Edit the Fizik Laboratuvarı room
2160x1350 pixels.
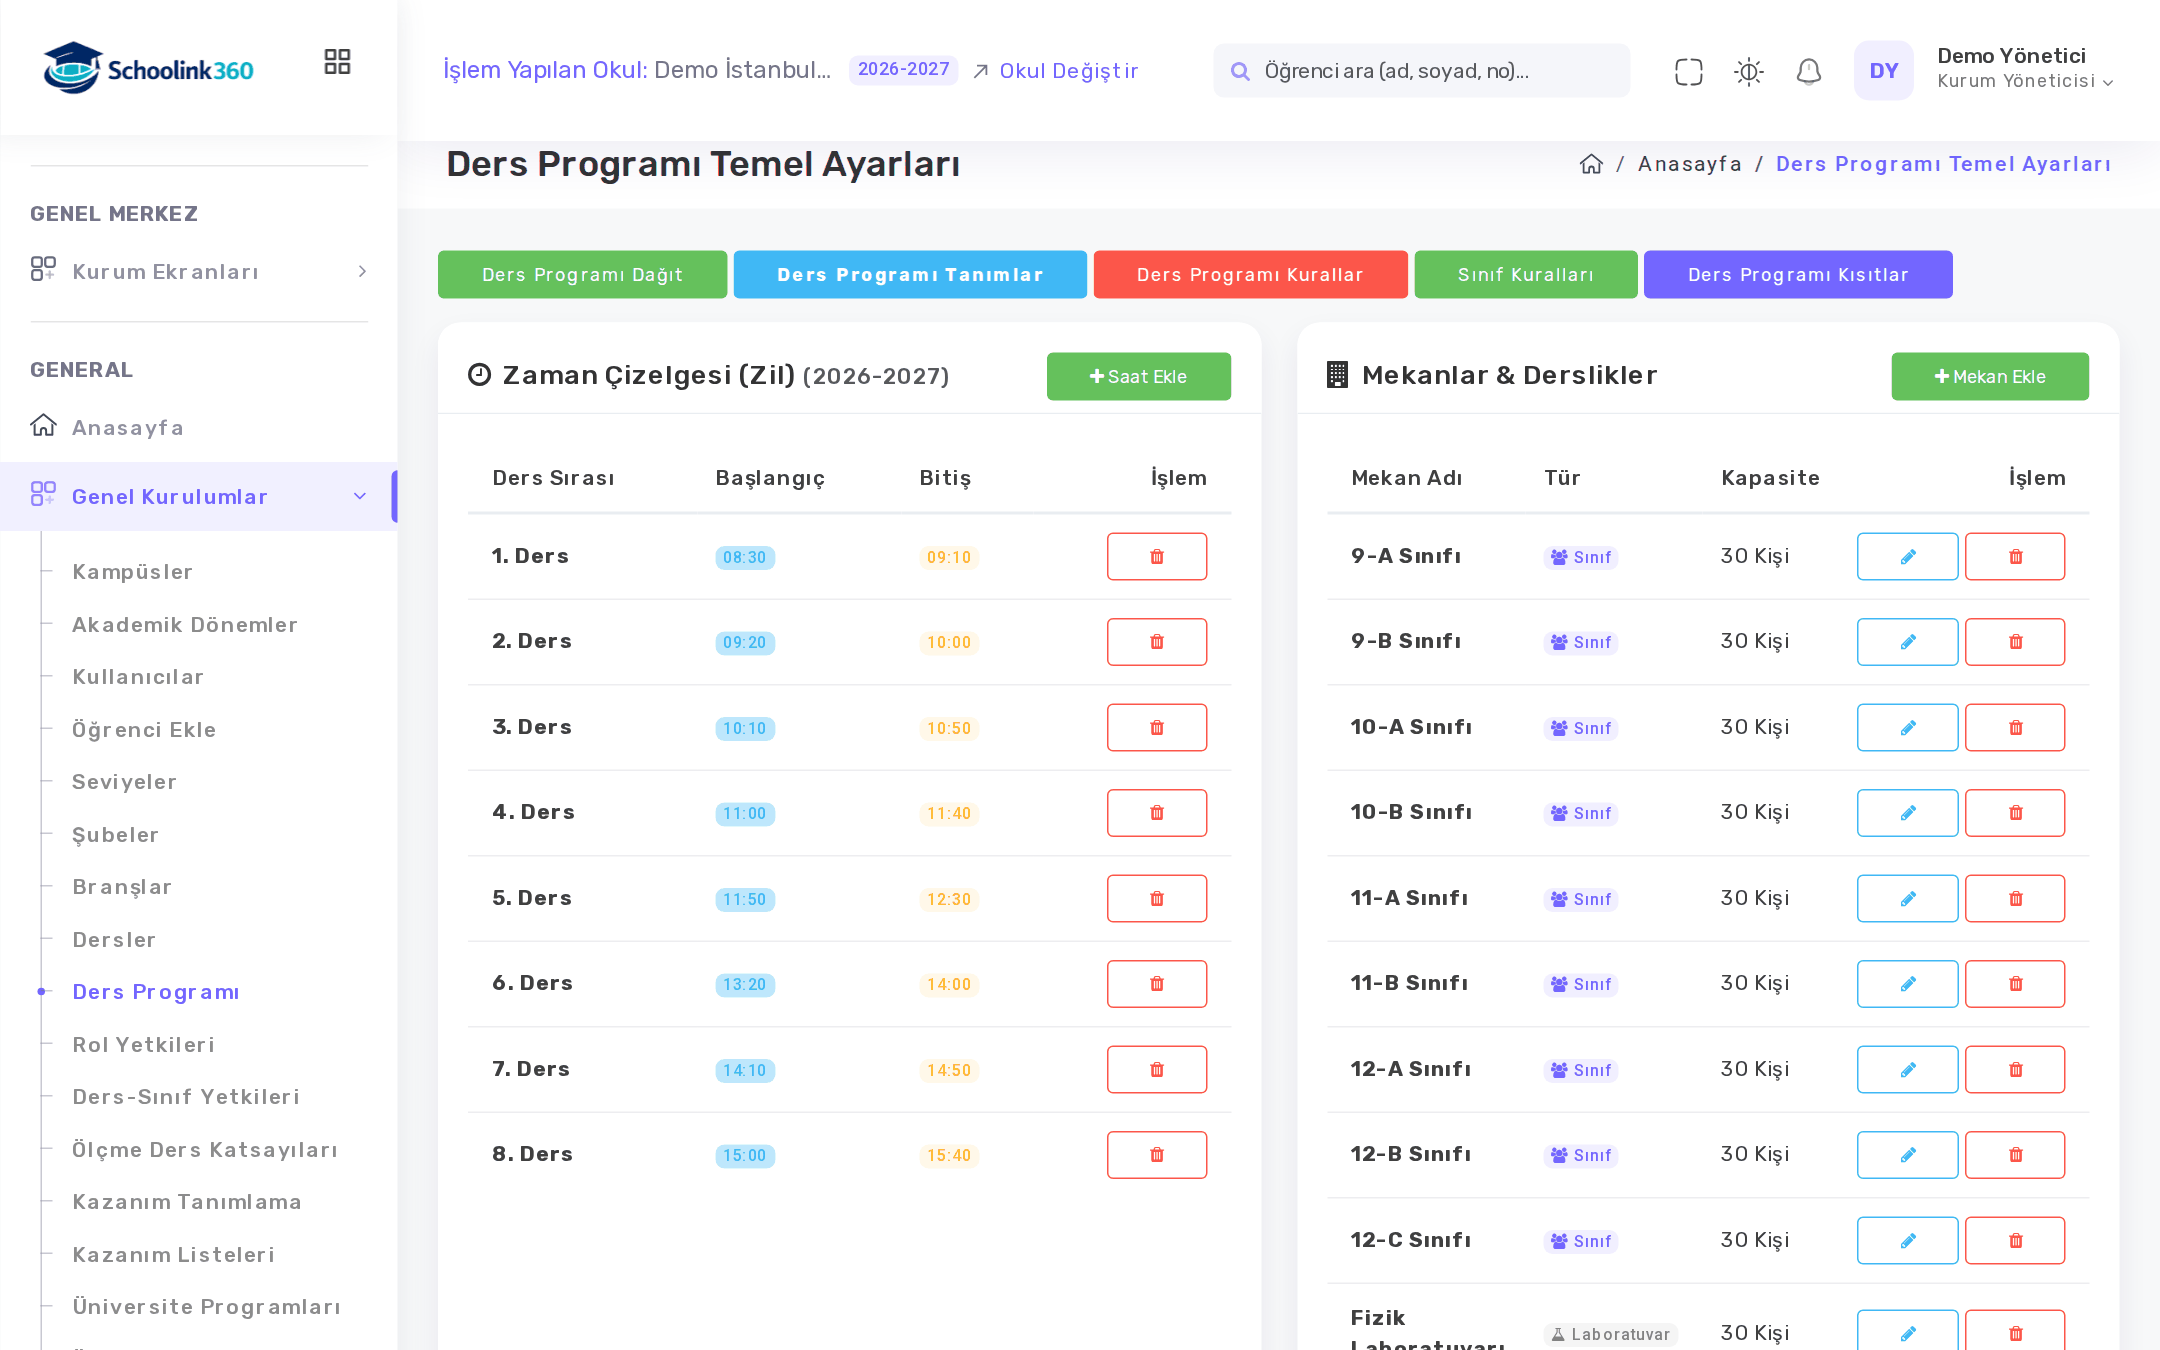pos(1907,1331)
